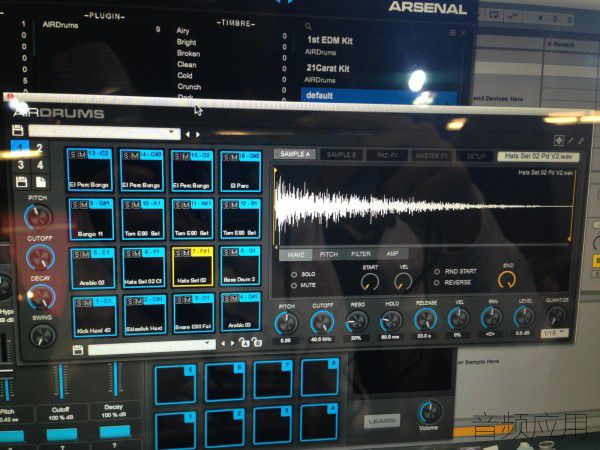
Task: Select bank 3
Action: pyautogui.click(x=21, y=165)
